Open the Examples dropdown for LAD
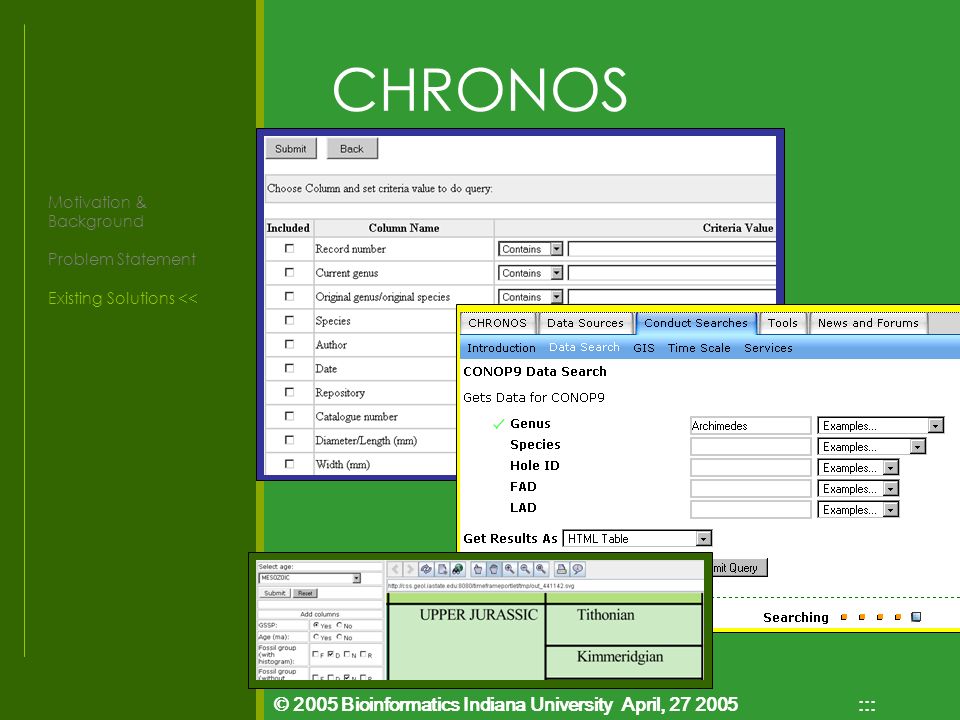 [858, 509]
